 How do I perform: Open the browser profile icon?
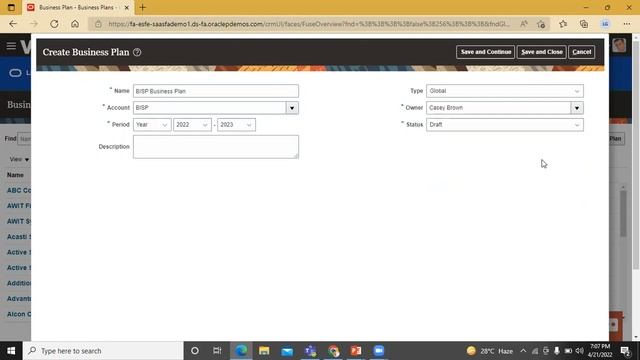pos(605,24)
